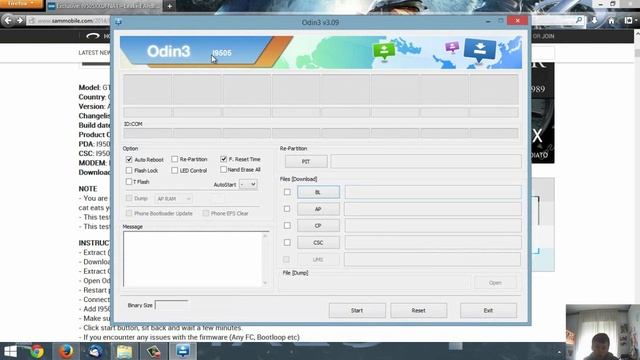Image resolution: width=640 pixels, height=360 pixels.
Task: Check the box beside the AP button
Action: [287, 209]
